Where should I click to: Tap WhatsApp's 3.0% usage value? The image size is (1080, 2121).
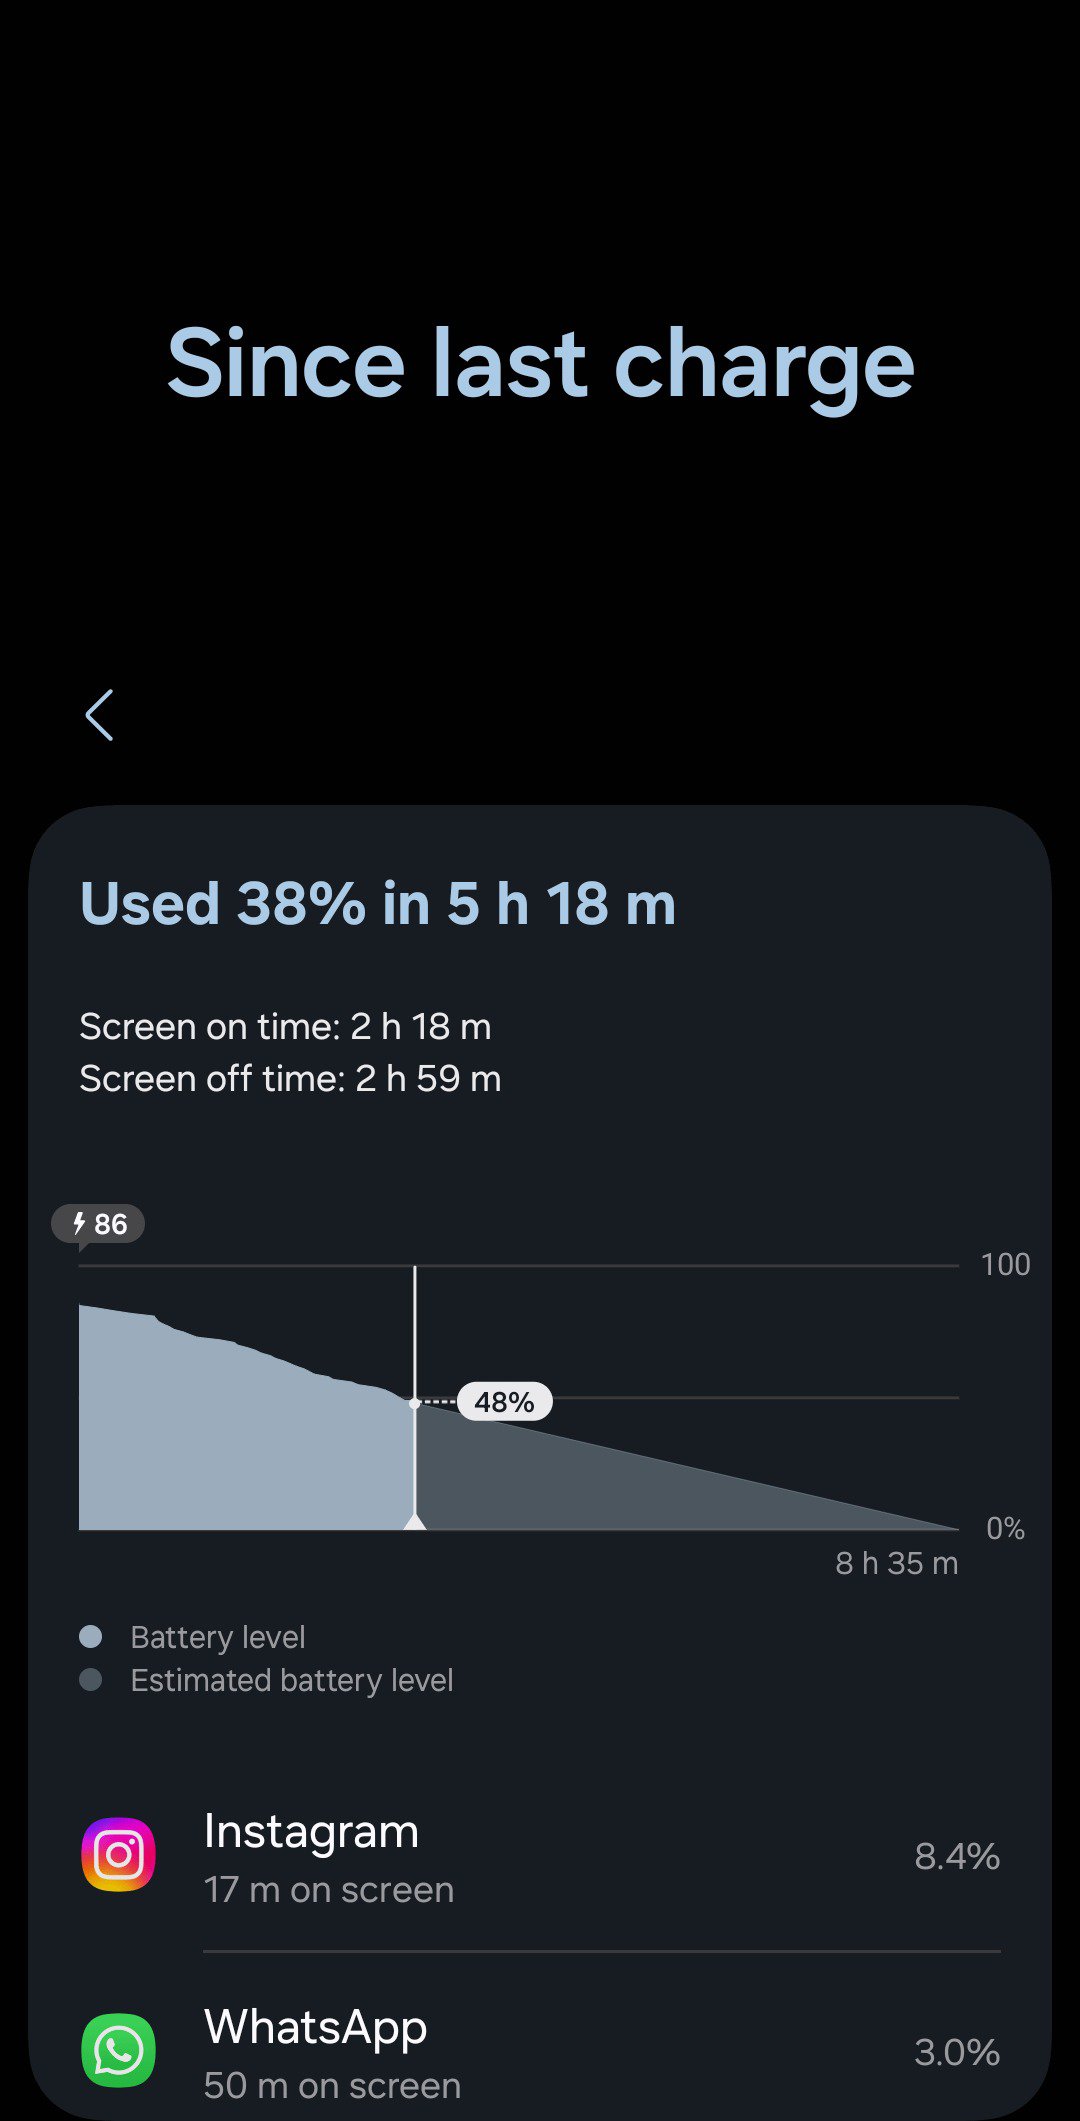coord(957,2052)
